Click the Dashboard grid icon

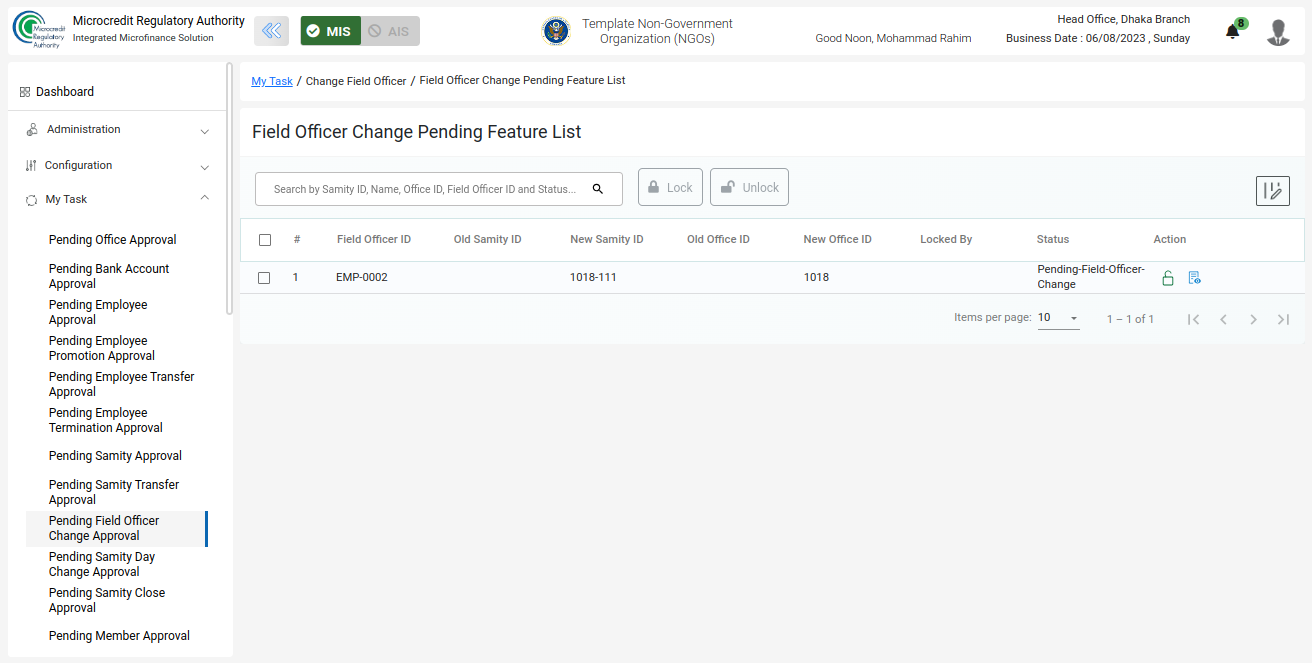click(x=25, y=92)
